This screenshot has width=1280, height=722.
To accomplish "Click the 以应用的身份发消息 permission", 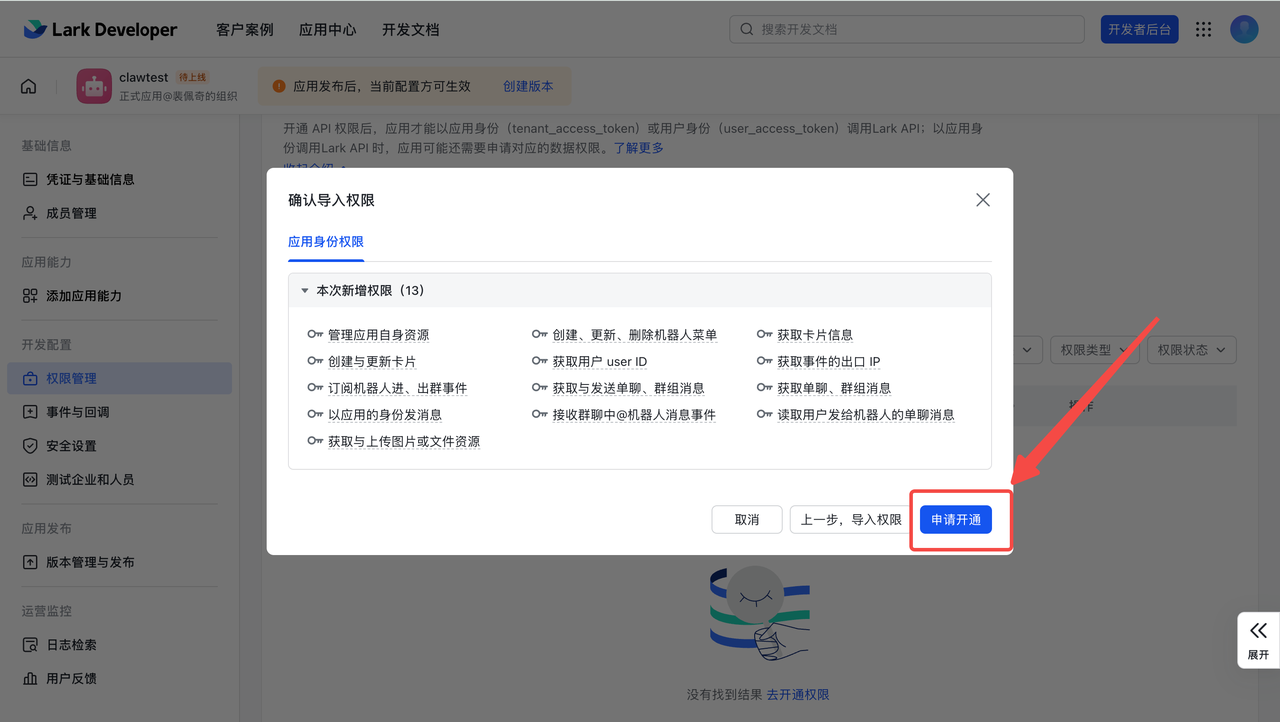I will pyautogui.click(x=385, y=414).
